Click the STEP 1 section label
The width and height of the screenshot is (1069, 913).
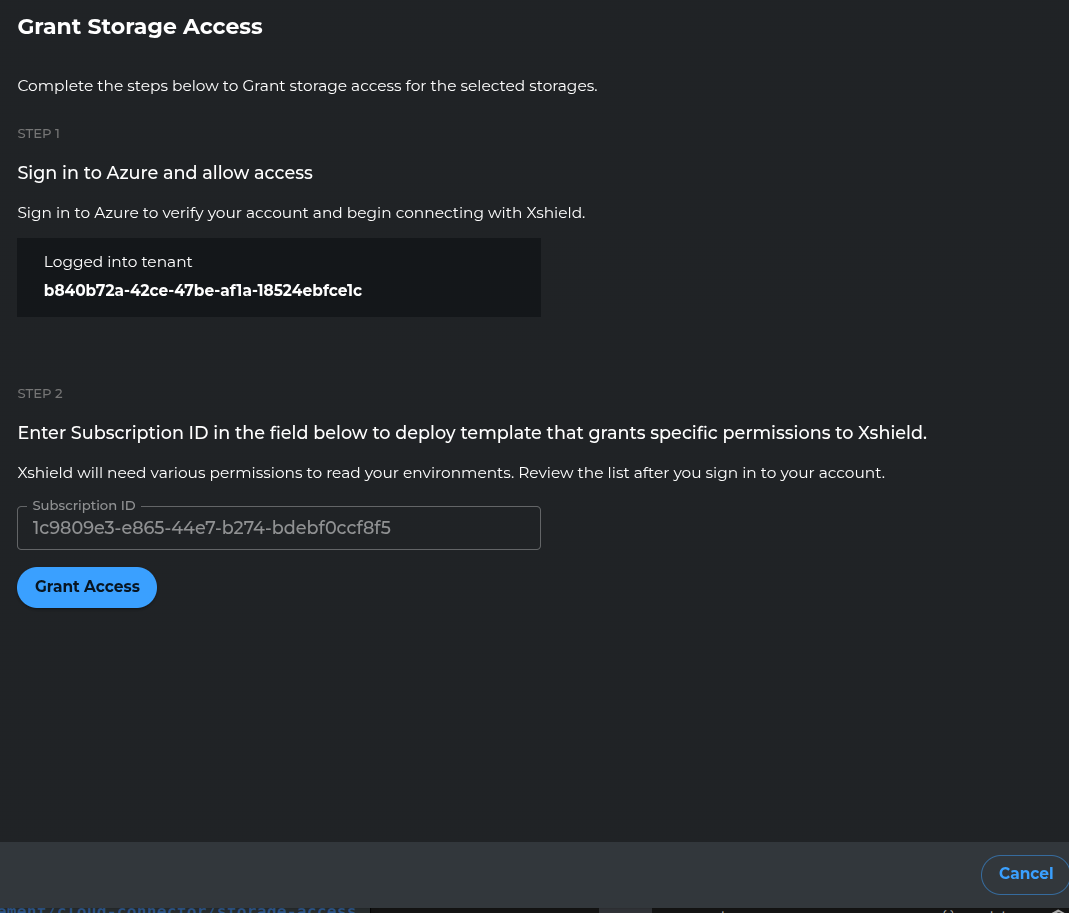pyautogui.click(x=38, y=133)
